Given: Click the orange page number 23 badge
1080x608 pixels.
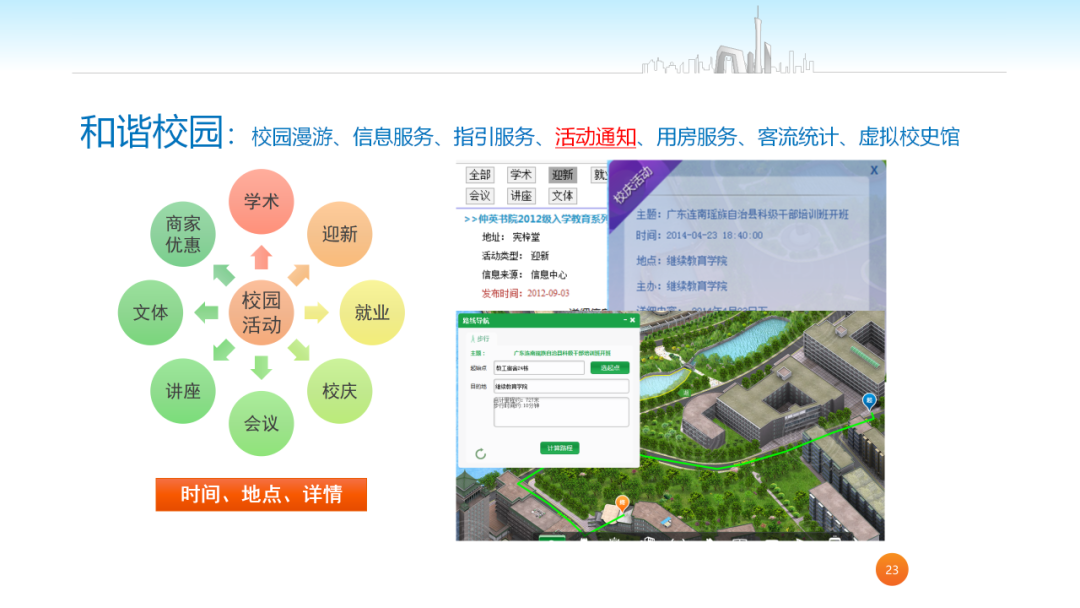Looking at the screenshot, I should 892,569.
